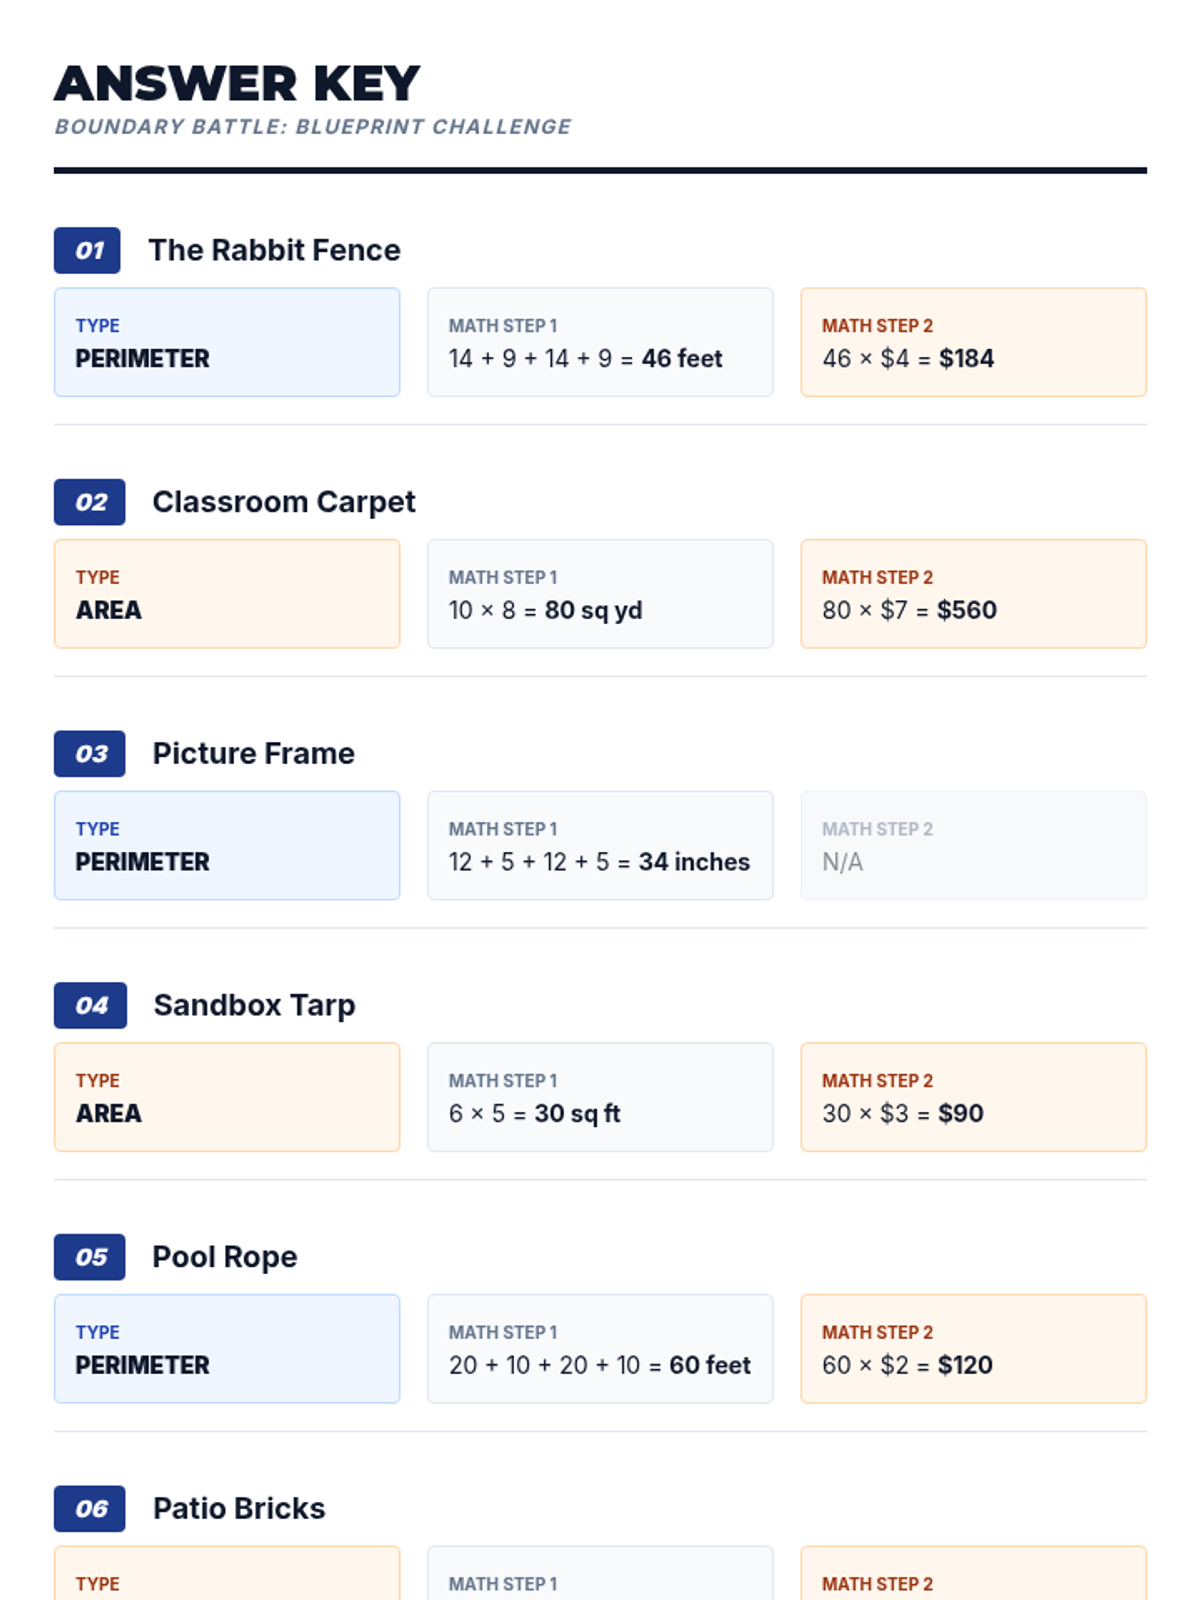
Task: Select the Rabbit Fence heading
Action: pyautogui.click(x=274, y=250)
